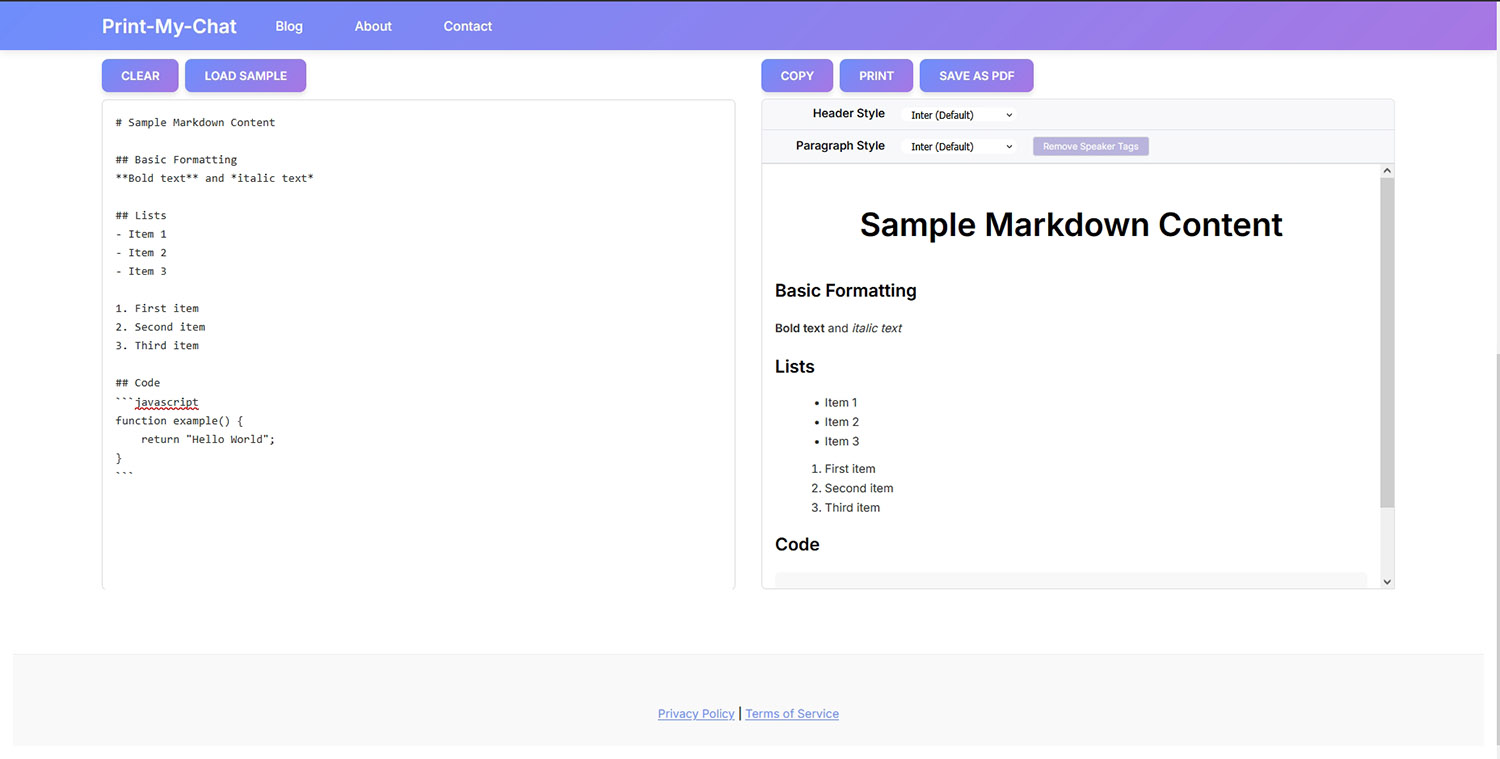1500x759 pixels.
Task: Open the Header Style font dropdown
Action: 957,114
